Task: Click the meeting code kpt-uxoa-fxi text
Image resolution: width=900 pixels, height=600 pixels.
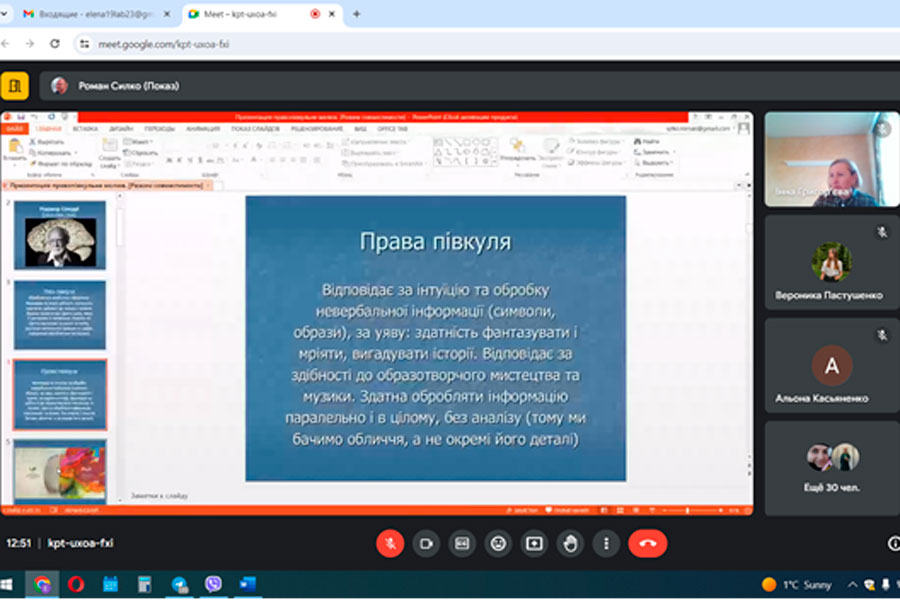Action: click(80, 543)
